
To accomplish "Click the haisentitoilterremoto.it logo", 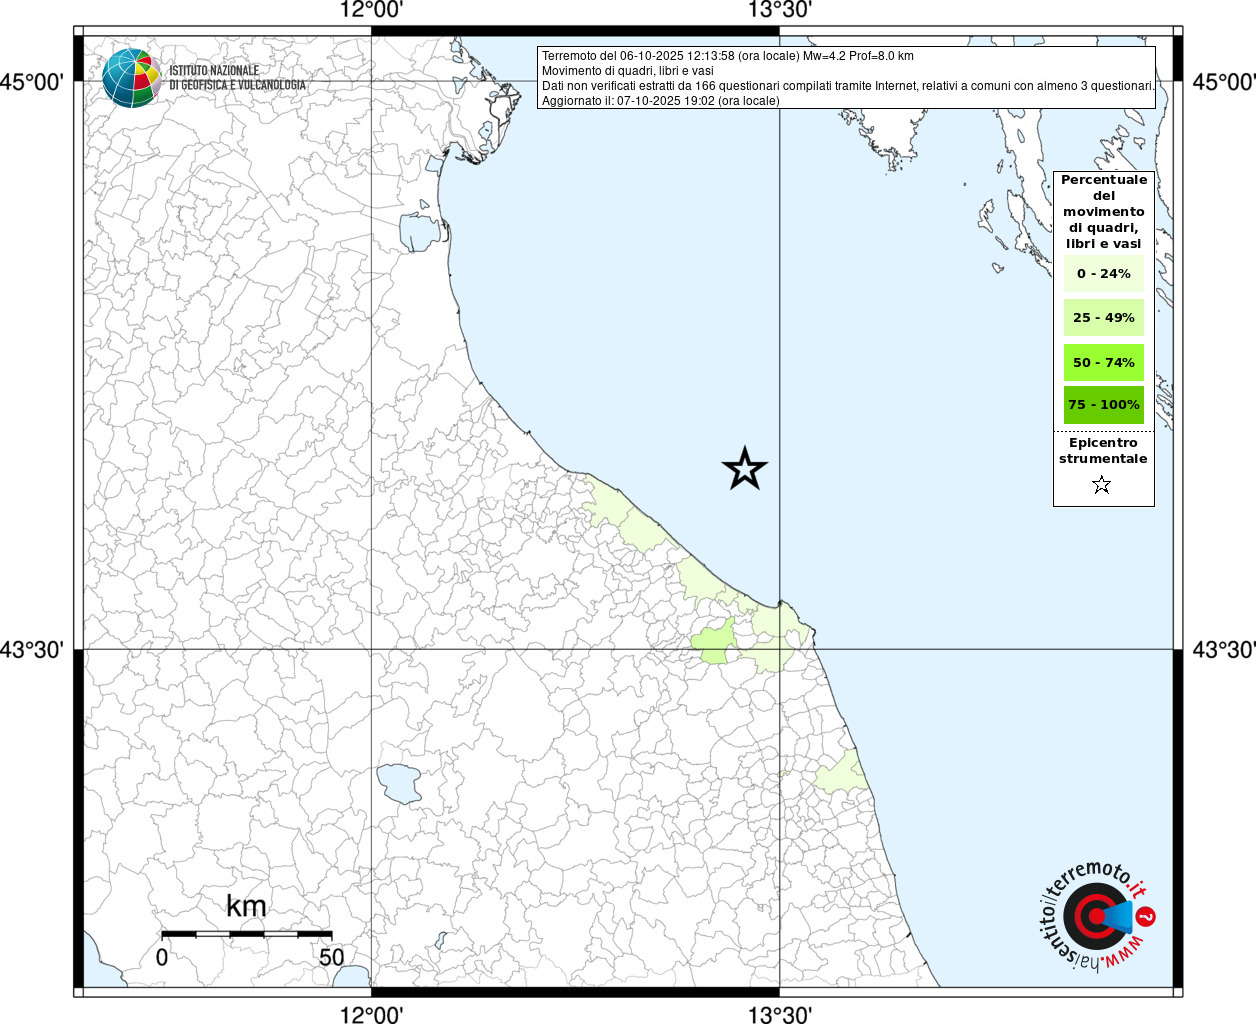I will click(1098, 916).
